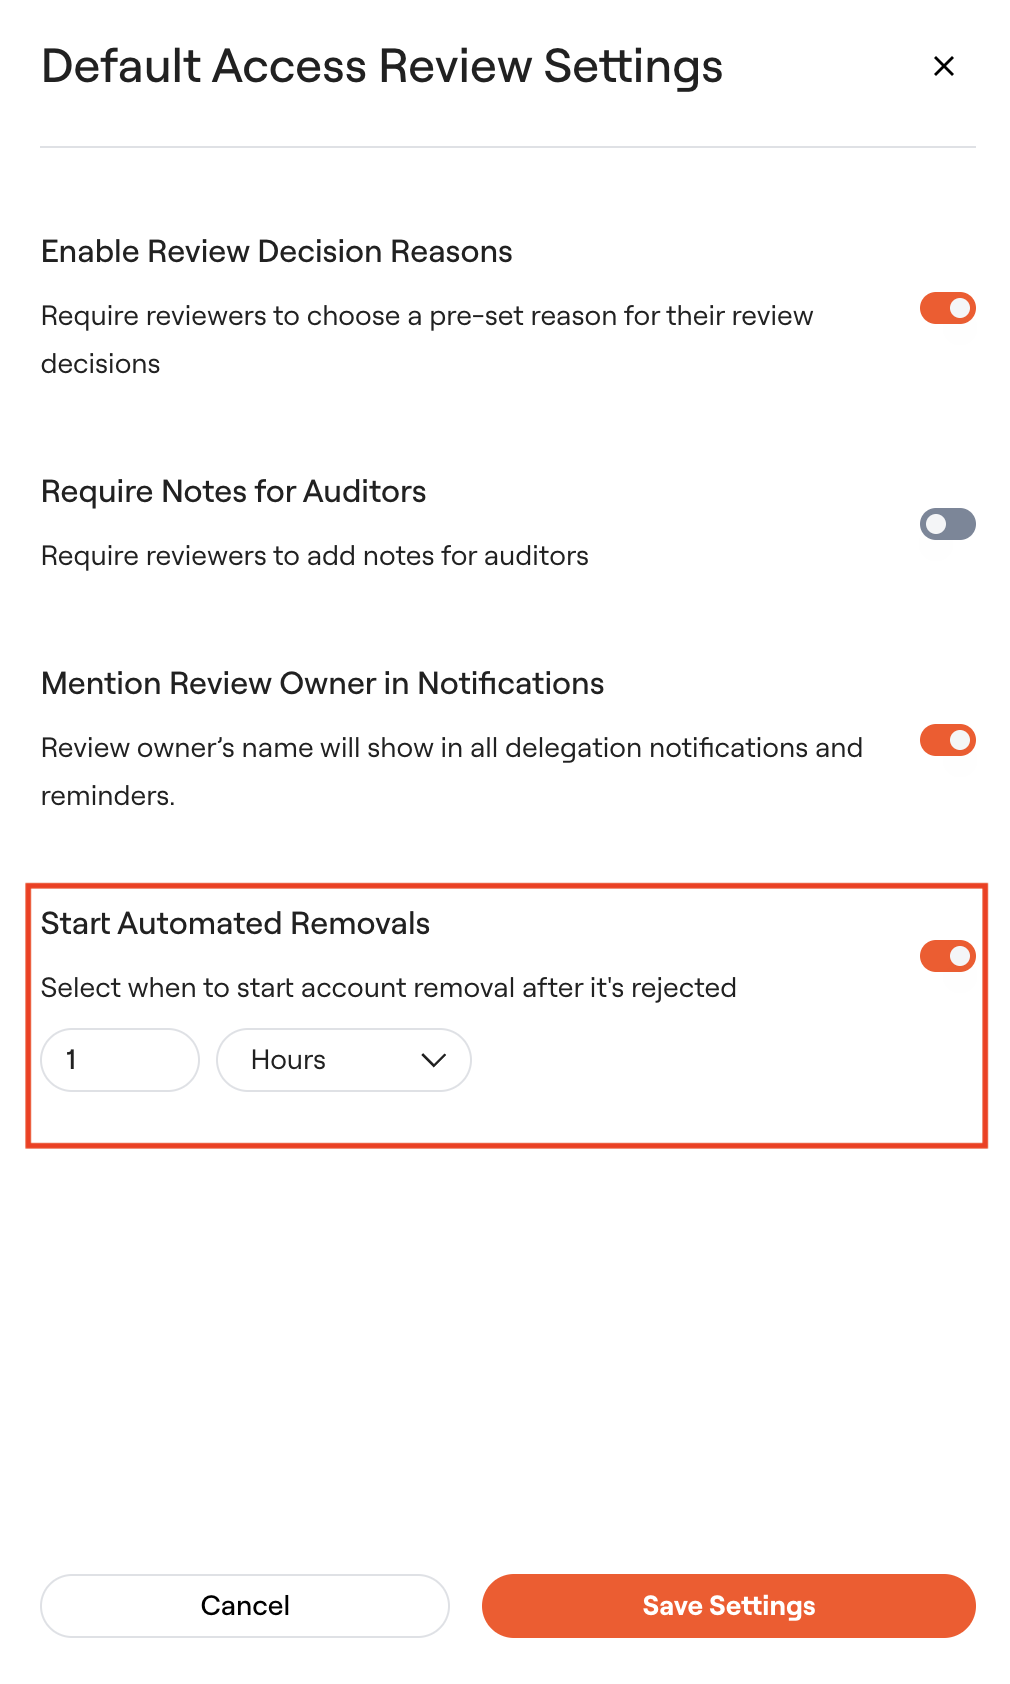The height and width of the screenshot is (1684, 1010).
Task: Click the Start Automated Removals heading
Action: click(236, 923)
